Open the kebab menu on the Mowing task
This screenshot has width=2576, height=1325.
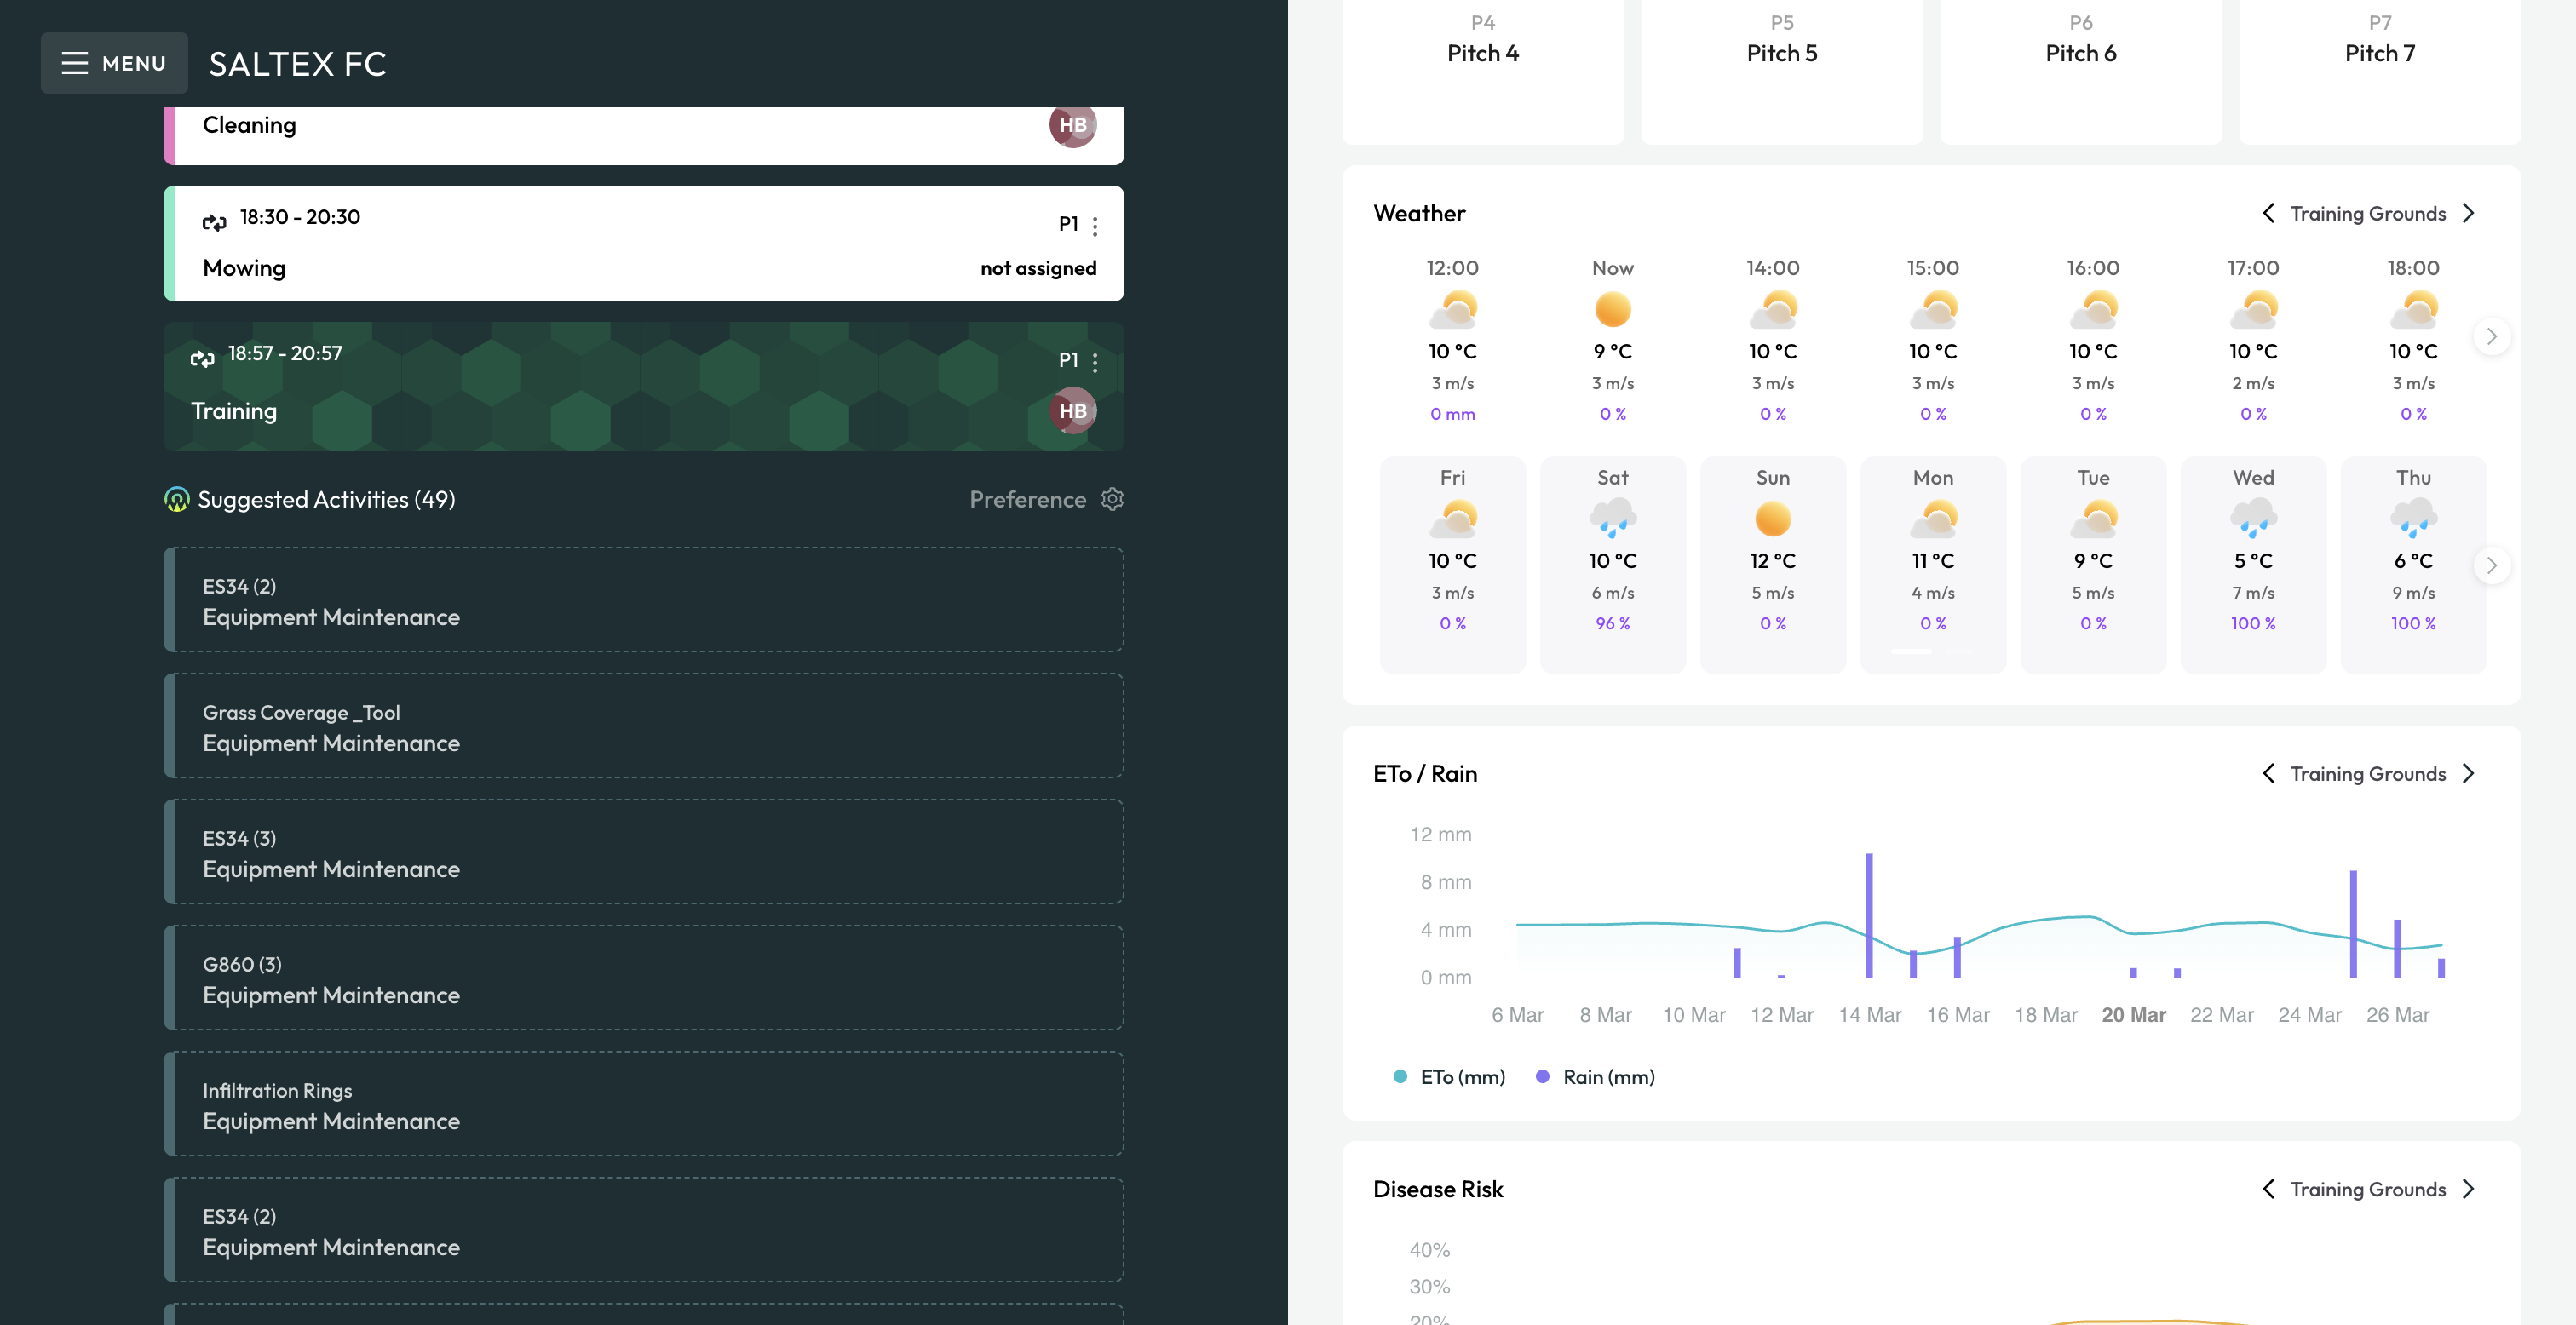[x=1095, y=226]
